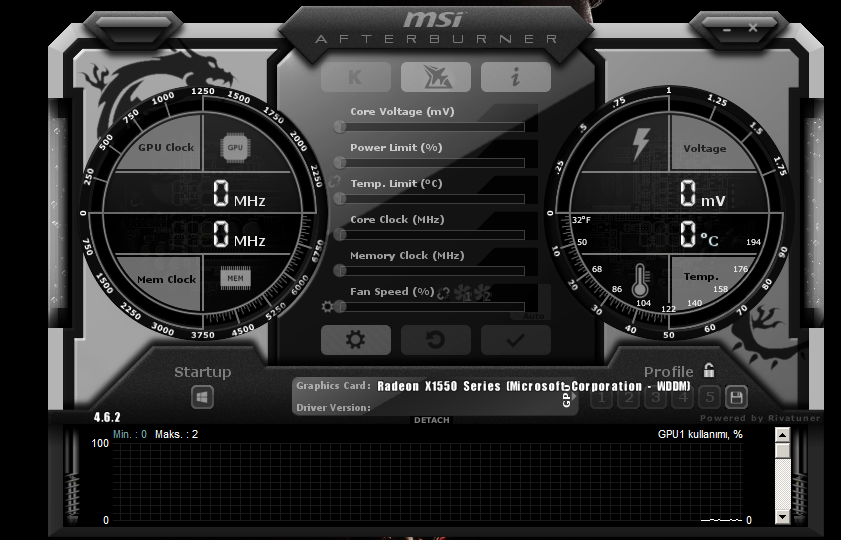Minimize the Afterburner window

coord(727,29)
